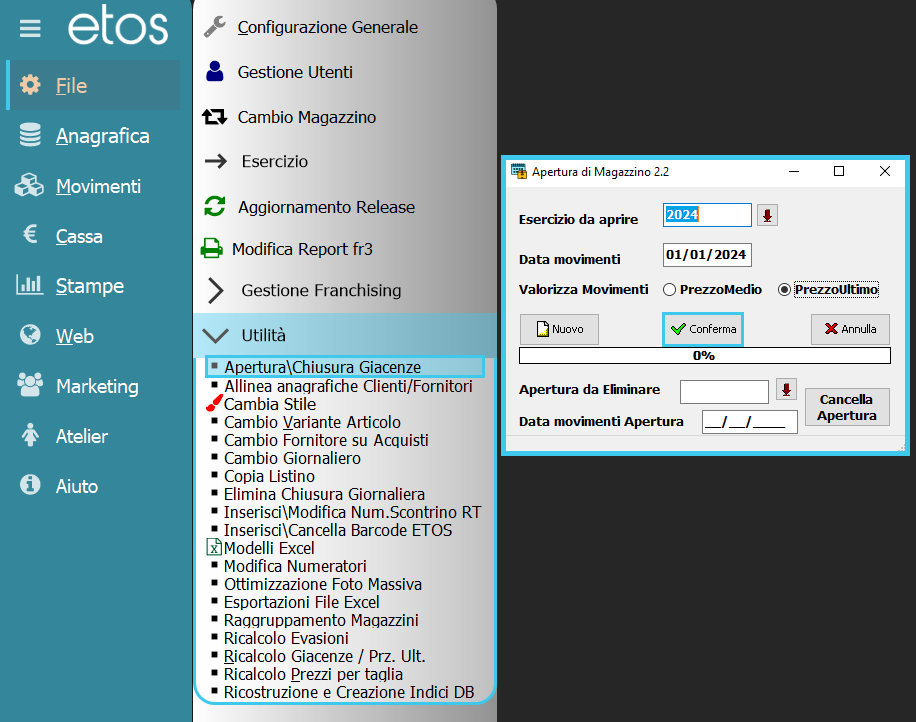916x722 pixels.
Task: Click the Web globe icon
Action: pos(30,335)
